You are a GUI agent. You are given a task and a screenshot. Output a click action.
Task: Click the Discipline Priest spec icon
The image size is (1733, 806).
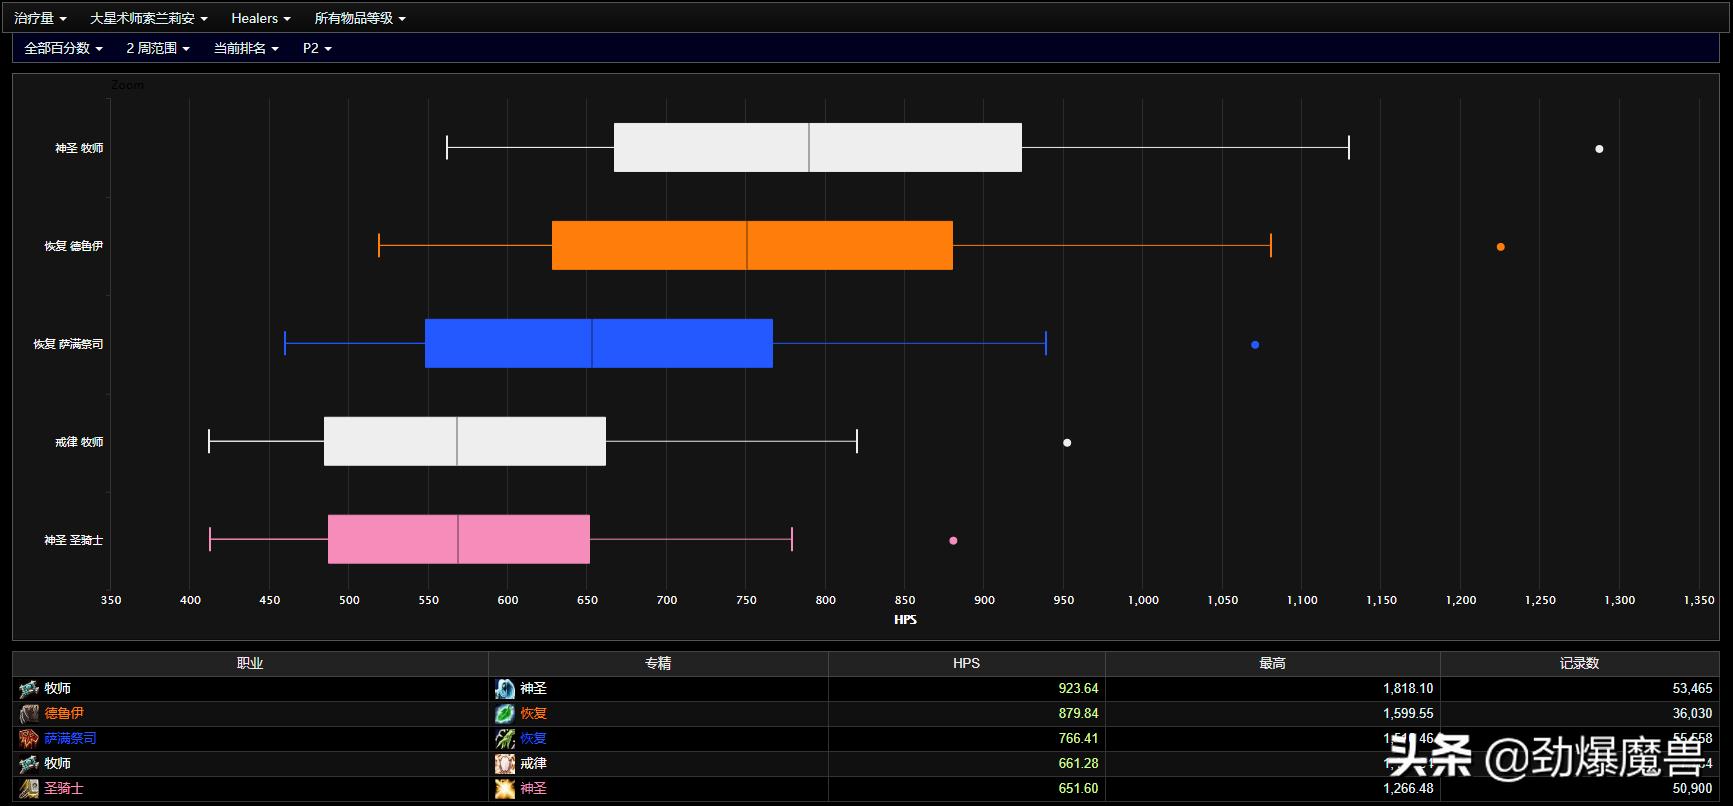(505, 764)
